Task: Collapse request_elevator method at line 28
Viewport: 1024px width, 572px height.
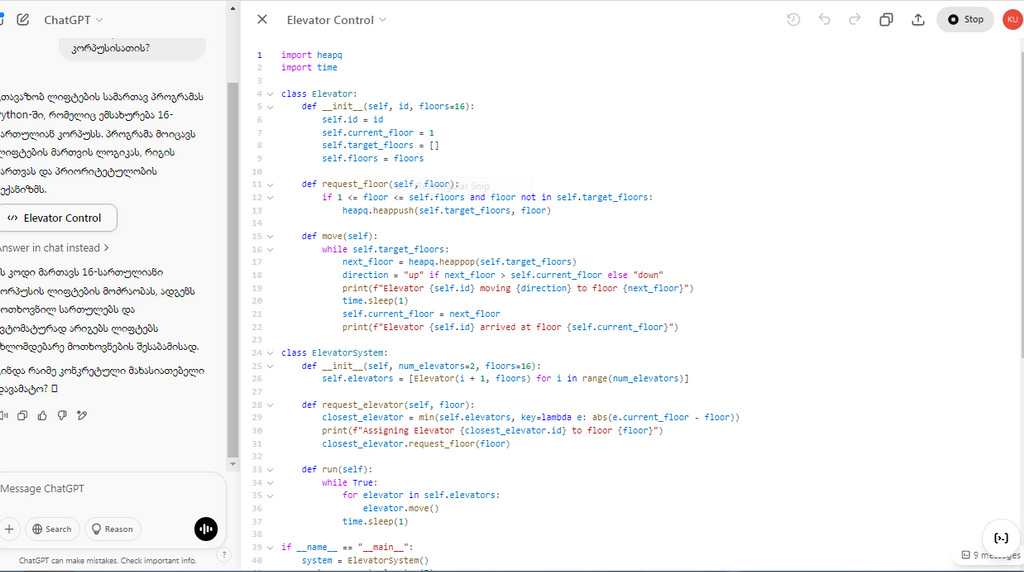Action: coord(270,405)
